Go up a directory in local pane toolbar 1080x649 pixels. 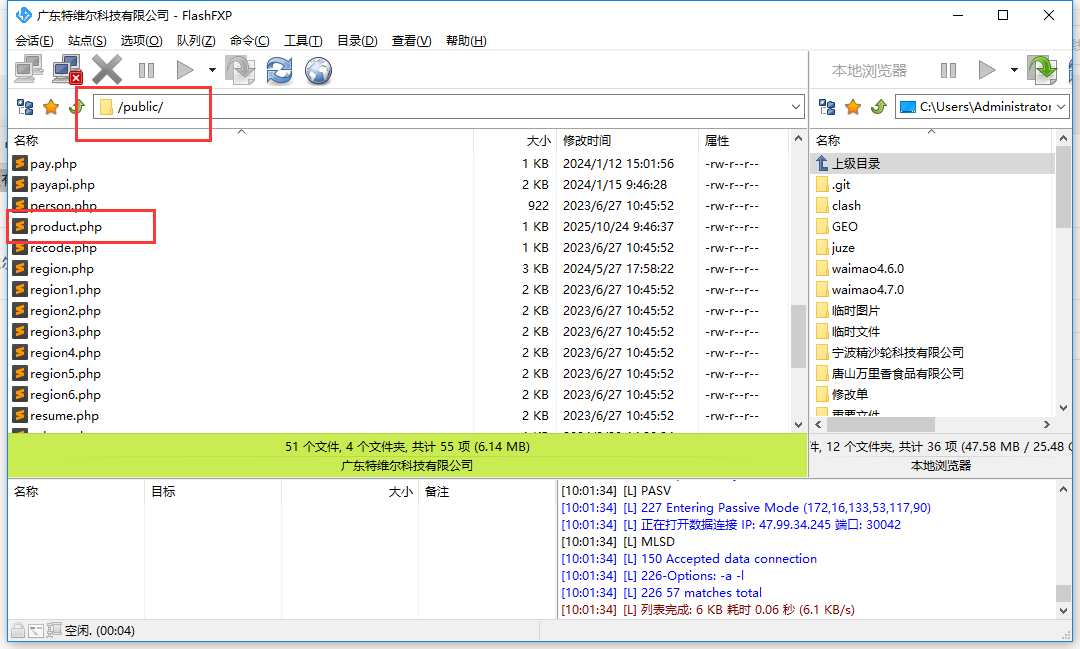[x=879, y=107]
